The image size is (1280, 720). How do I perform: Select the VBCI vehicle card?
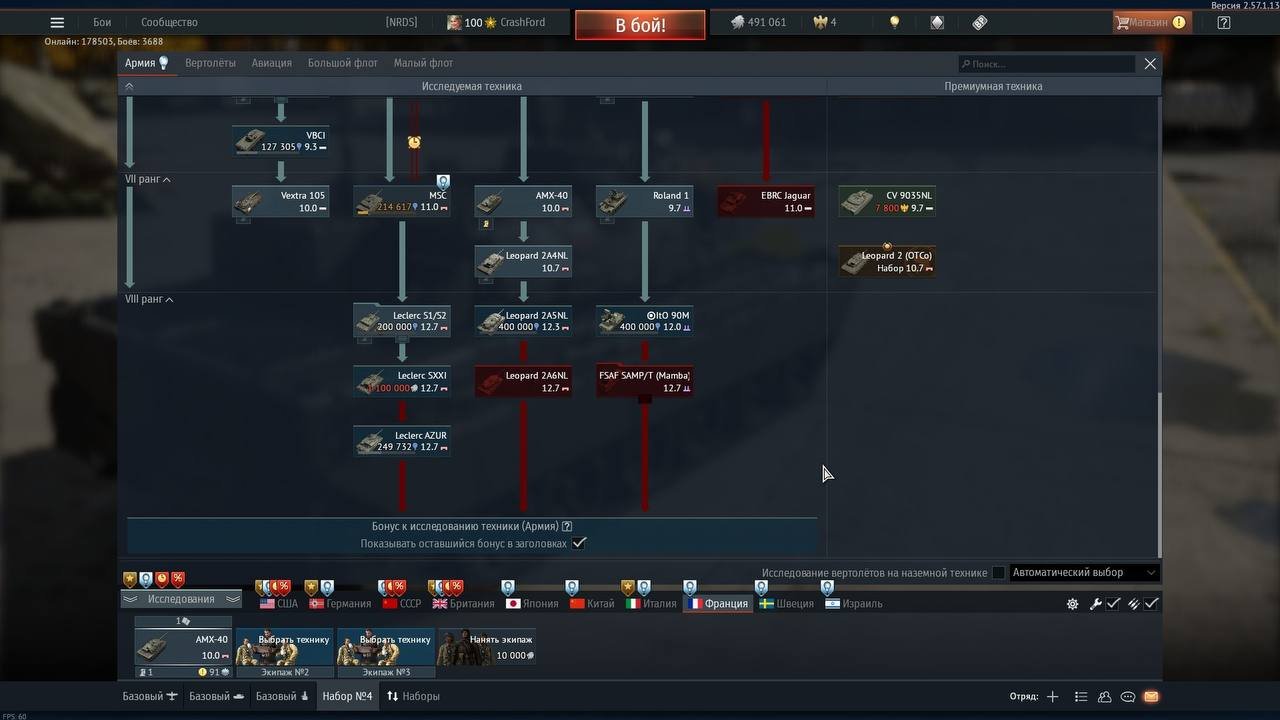pyautogui.click(x=280, y=141)
